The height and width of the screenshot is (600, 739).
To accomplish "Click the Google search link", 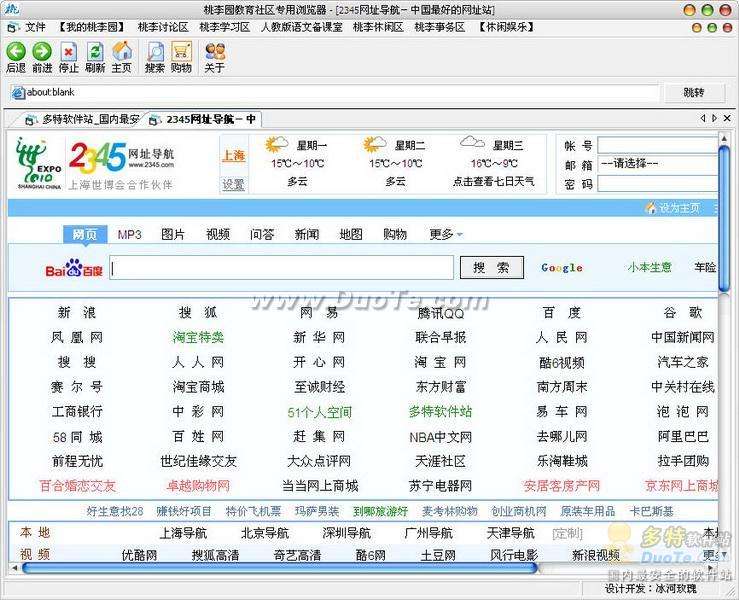I will 562,268.
